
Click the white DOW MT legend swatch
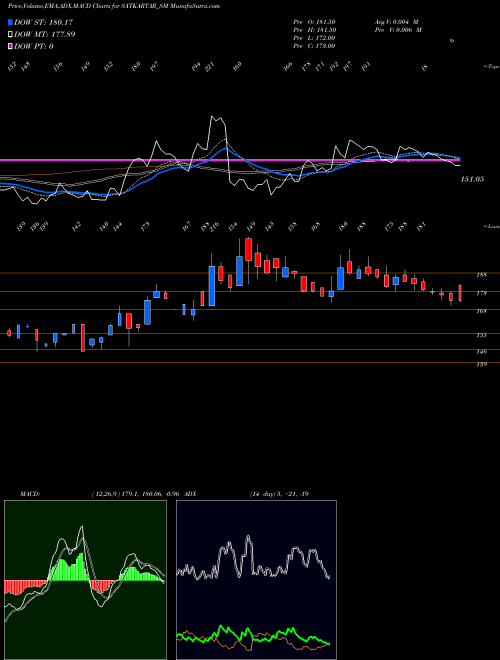pyautogui.click(x=10, y=34)
